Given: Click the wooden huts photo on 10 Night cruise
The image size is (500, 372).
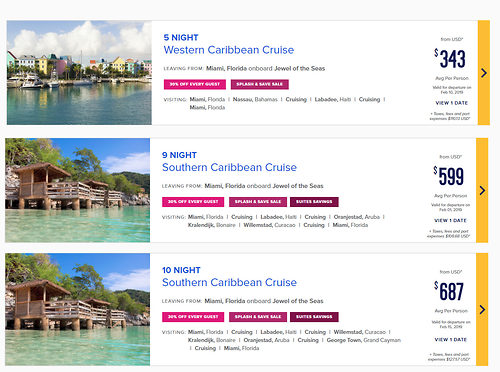Looking at the screenshot, I should point(77,309).
